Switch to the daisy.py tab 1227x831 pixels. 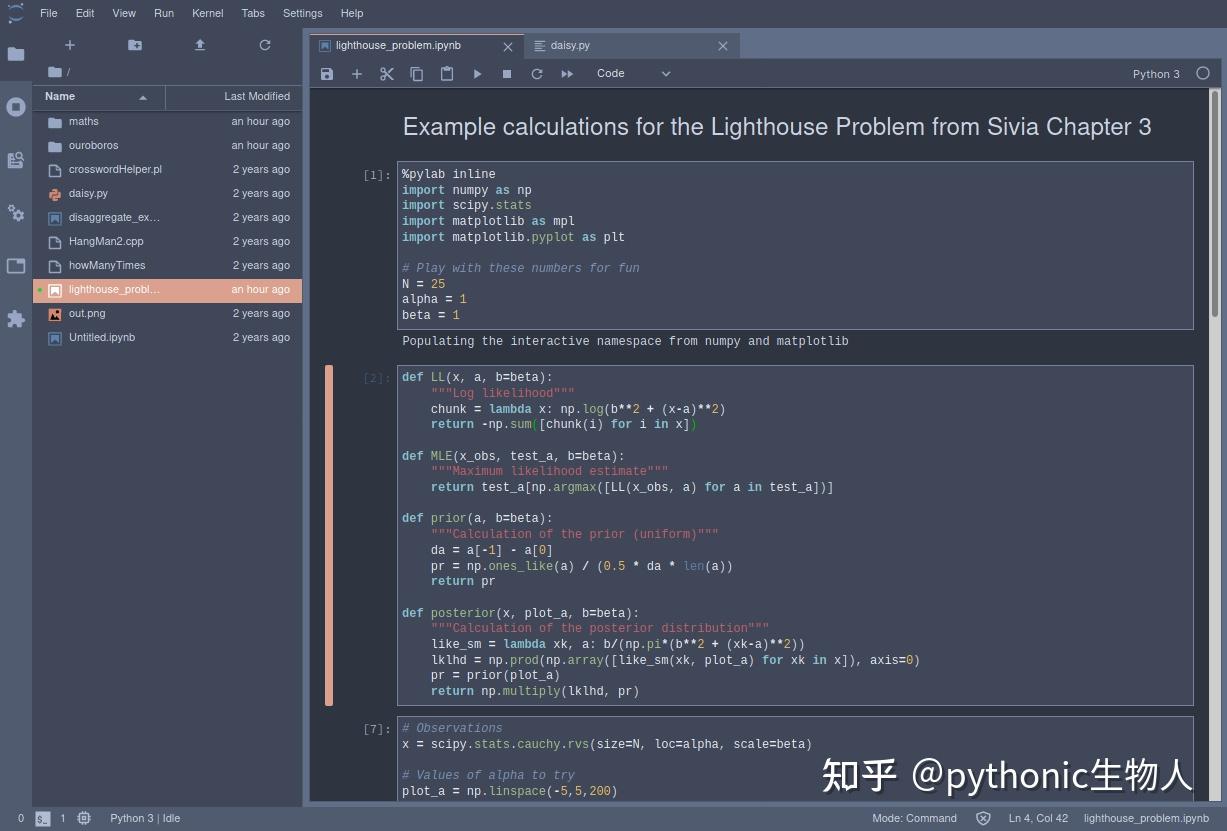pos(570,45)
